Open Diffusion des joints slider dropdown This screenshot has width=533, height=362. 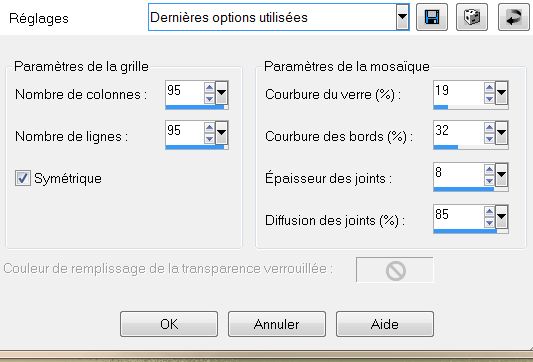coord(502,217)
